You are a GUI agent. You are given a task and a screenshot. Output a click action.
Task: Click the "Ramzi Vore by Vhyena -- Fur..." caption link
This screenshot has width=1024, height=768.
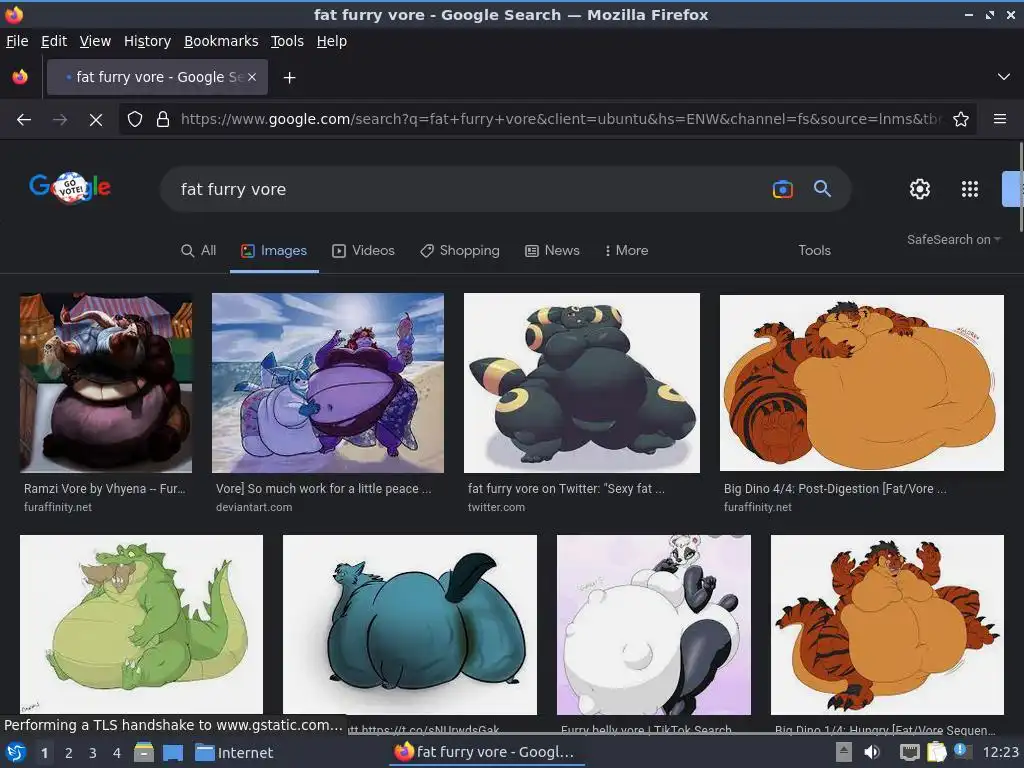click(104, 488)
